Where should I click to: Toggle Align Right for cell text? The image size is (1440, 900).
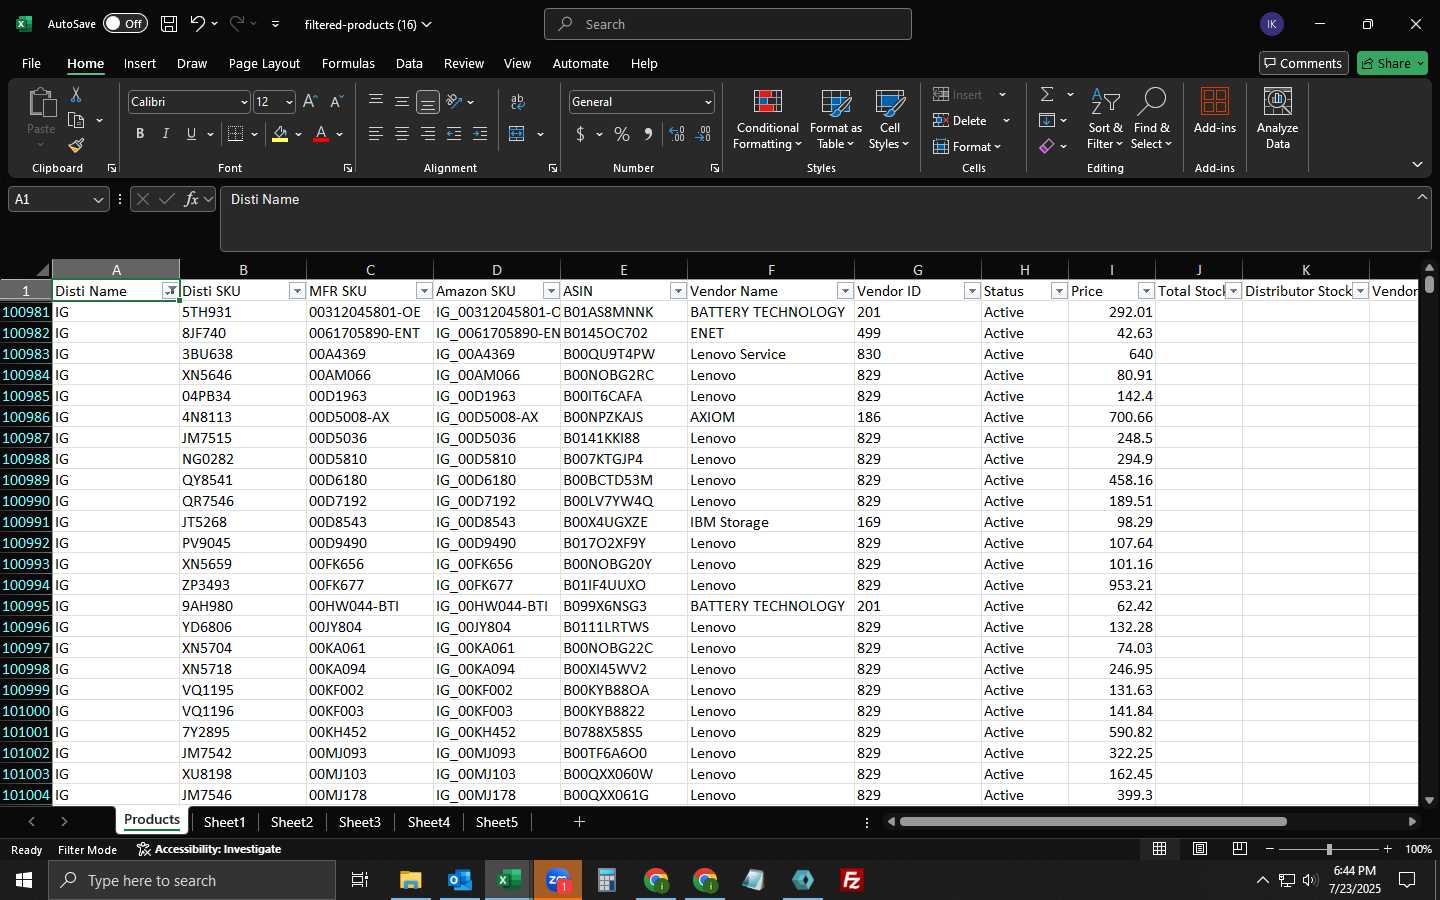tap(428, 134)
